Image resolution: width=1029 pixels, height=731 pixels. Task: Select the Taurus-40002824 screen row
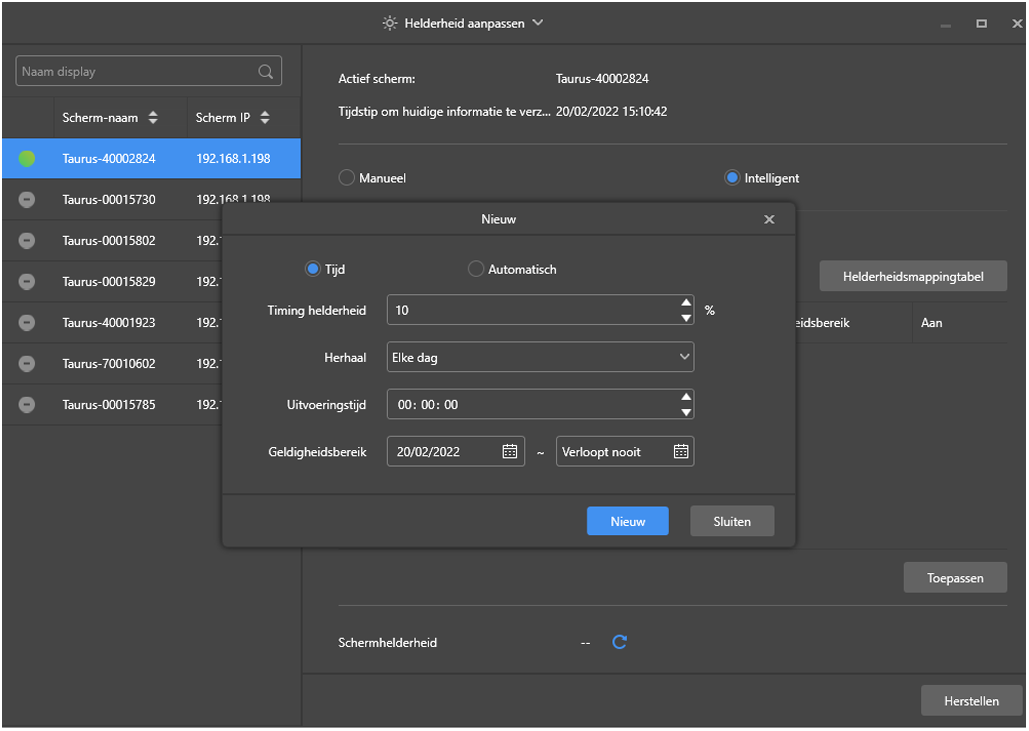point(152,158)
